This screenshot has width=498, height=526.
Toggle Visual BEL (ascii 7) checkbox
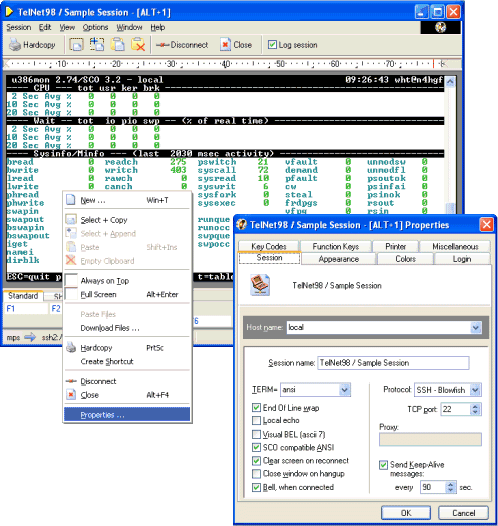256,434
